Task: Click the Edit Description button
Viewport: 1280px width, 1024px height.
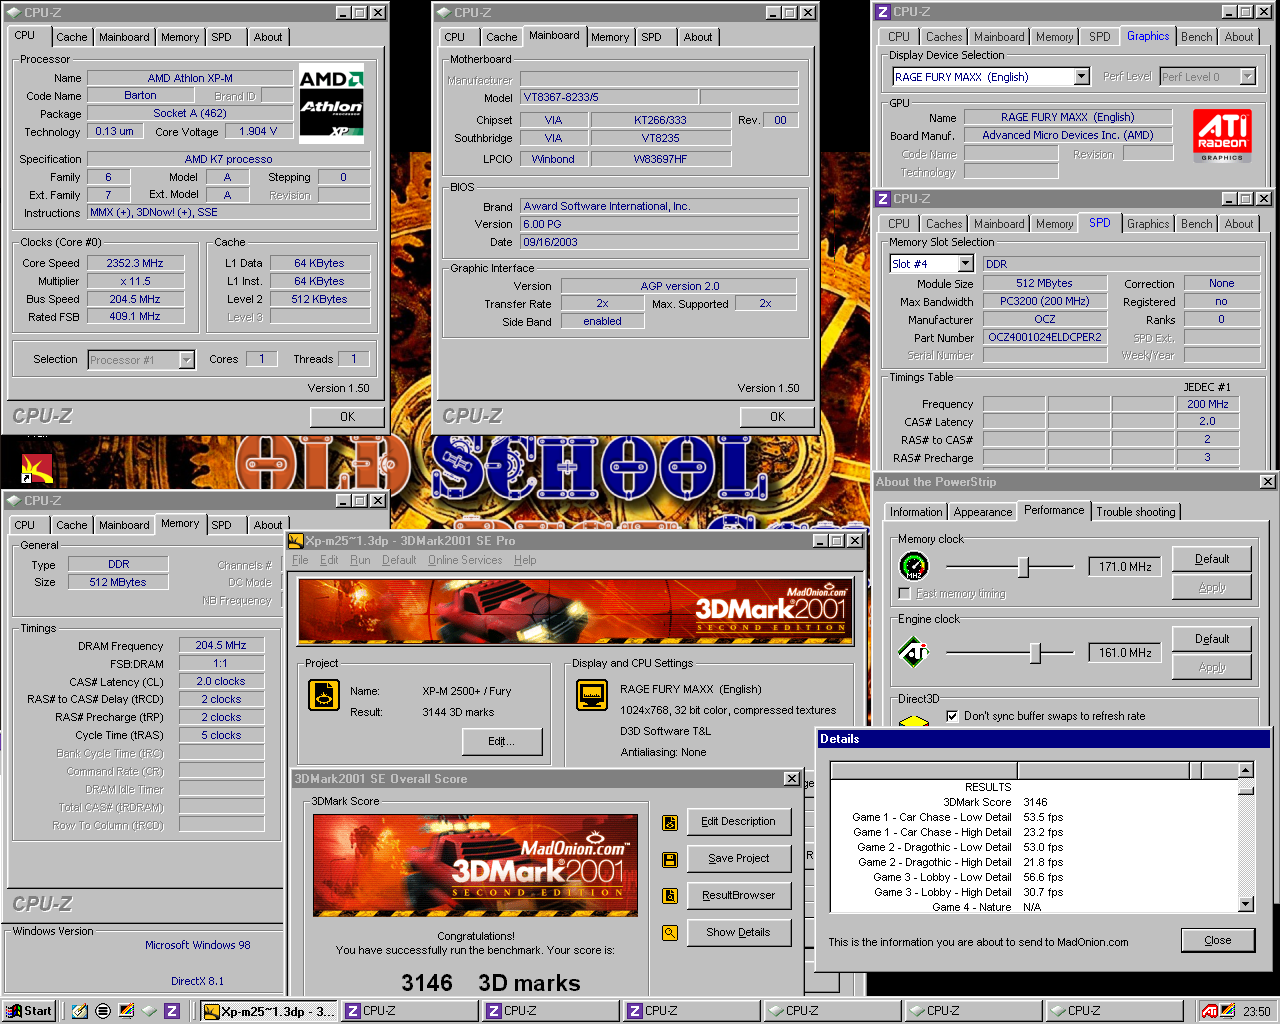Action: pyautogui.click(x=739, y=822)
